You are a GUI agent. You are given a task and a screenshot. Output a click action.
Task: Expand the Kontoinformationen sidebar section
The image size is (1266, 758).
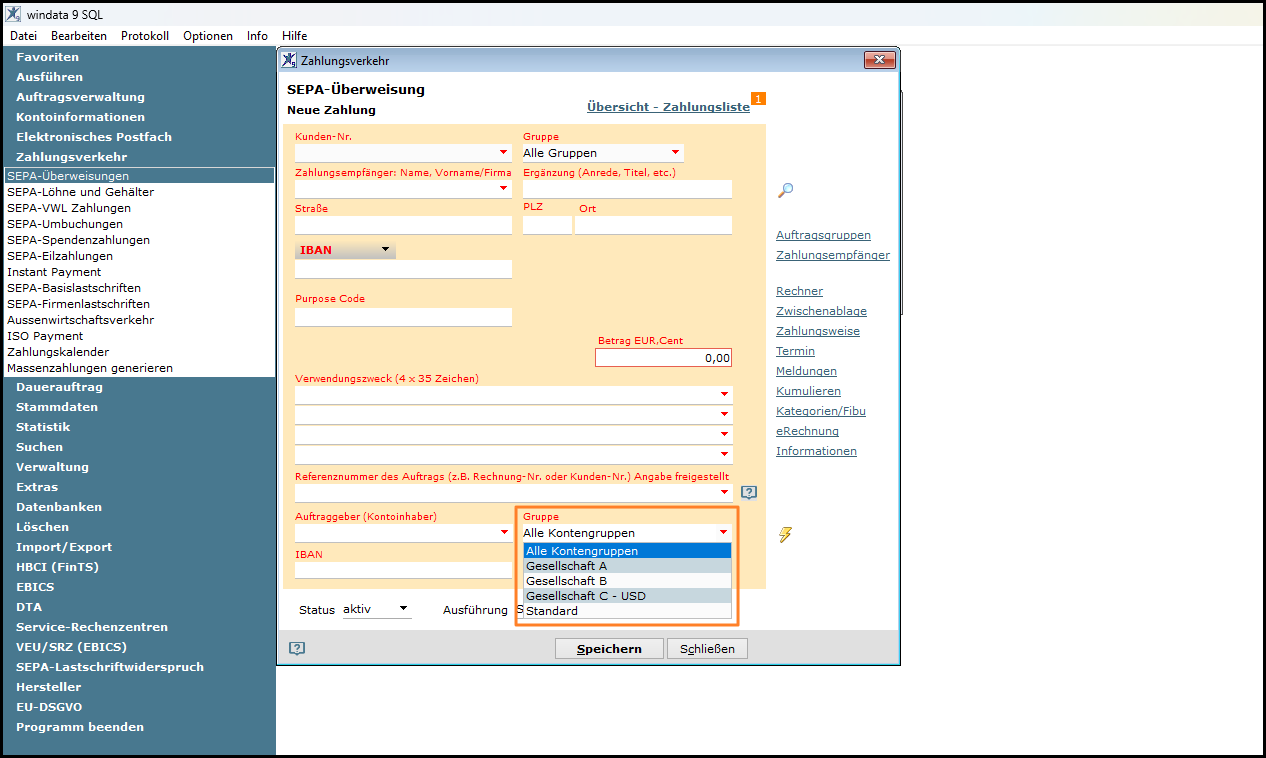[x=80, y=117]
